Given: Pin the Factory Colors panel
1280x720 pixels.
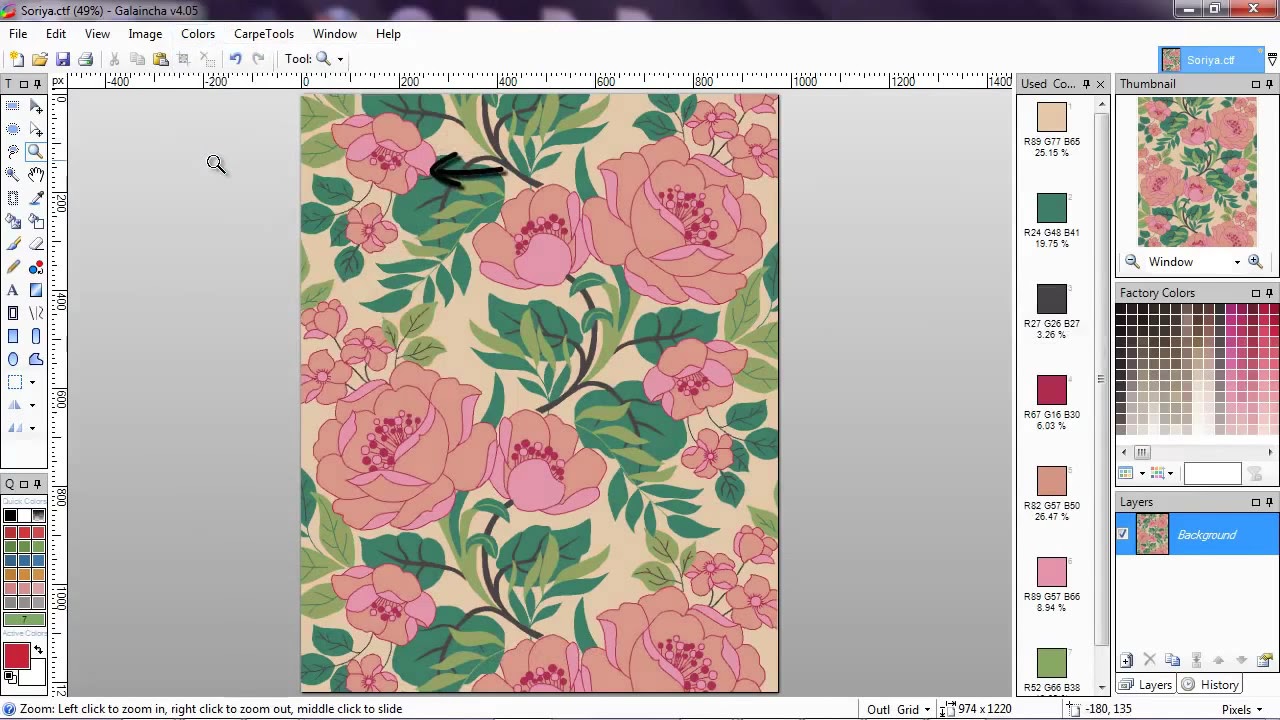Looking at the screenshot, I should tap(1270, 293).
